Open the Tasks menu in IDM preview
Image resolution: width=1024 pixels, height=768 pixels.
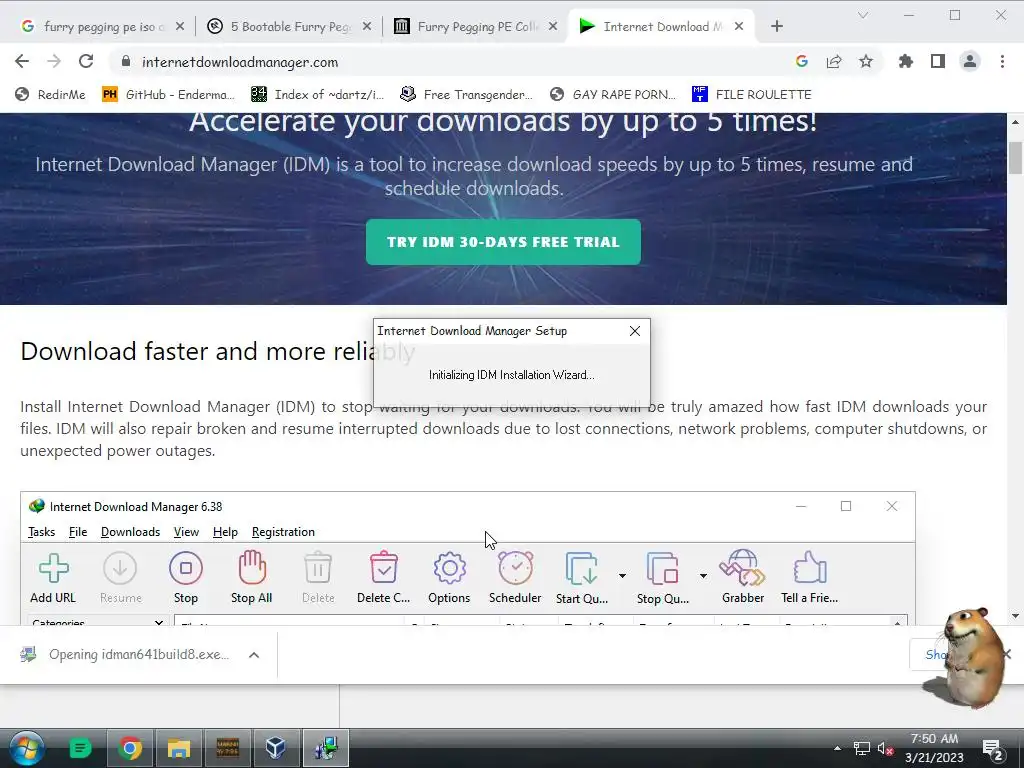pos(41,532)
